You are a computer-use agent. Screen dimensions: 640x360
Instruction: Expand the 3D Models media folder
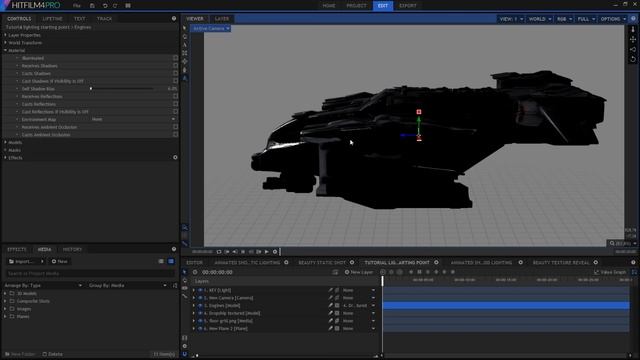[5, 293]
